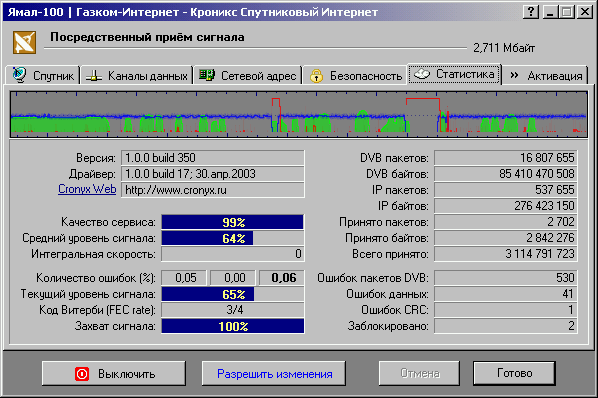
Task: Click the Ошибок CRC value 1
Action: (506, 310)
